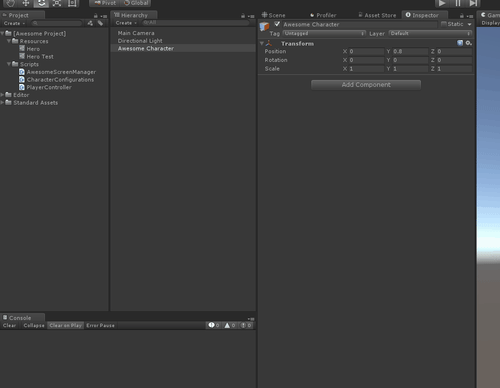Click the Pause button
The image size is (500, 388).
(458, 3)
